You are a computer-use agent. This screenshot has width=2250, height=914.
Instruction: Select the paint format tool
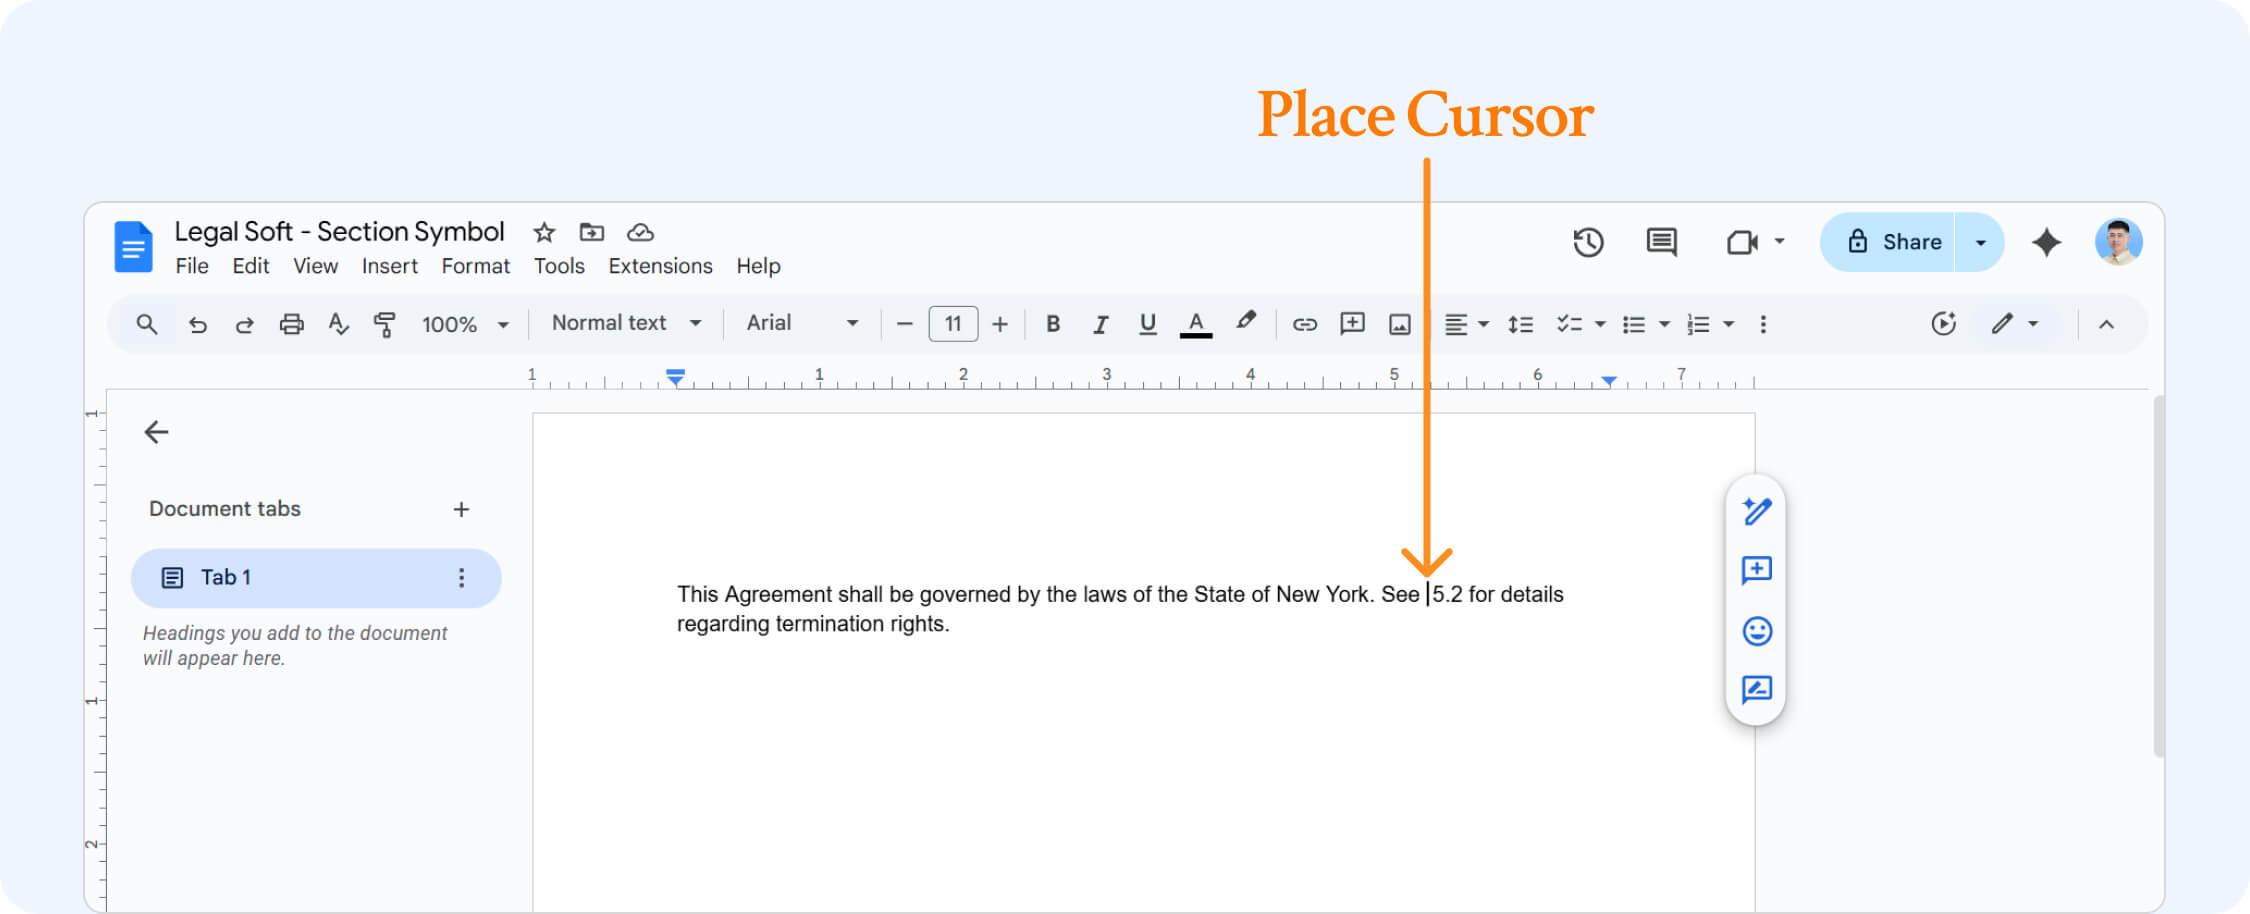pyautogui.click(x=384, y=324)
